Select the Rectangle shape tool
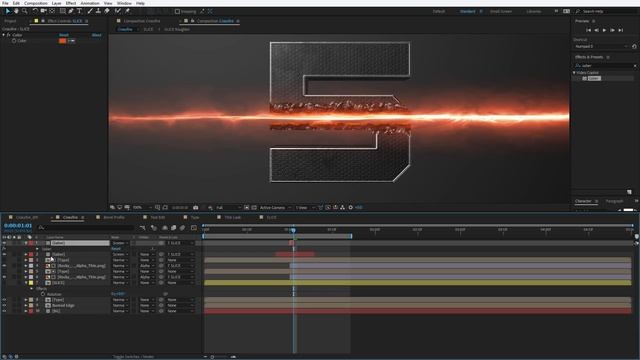Image resolution: width=640 pixels, height=360 pixels. pyautogui.click(x=62, y=11)
